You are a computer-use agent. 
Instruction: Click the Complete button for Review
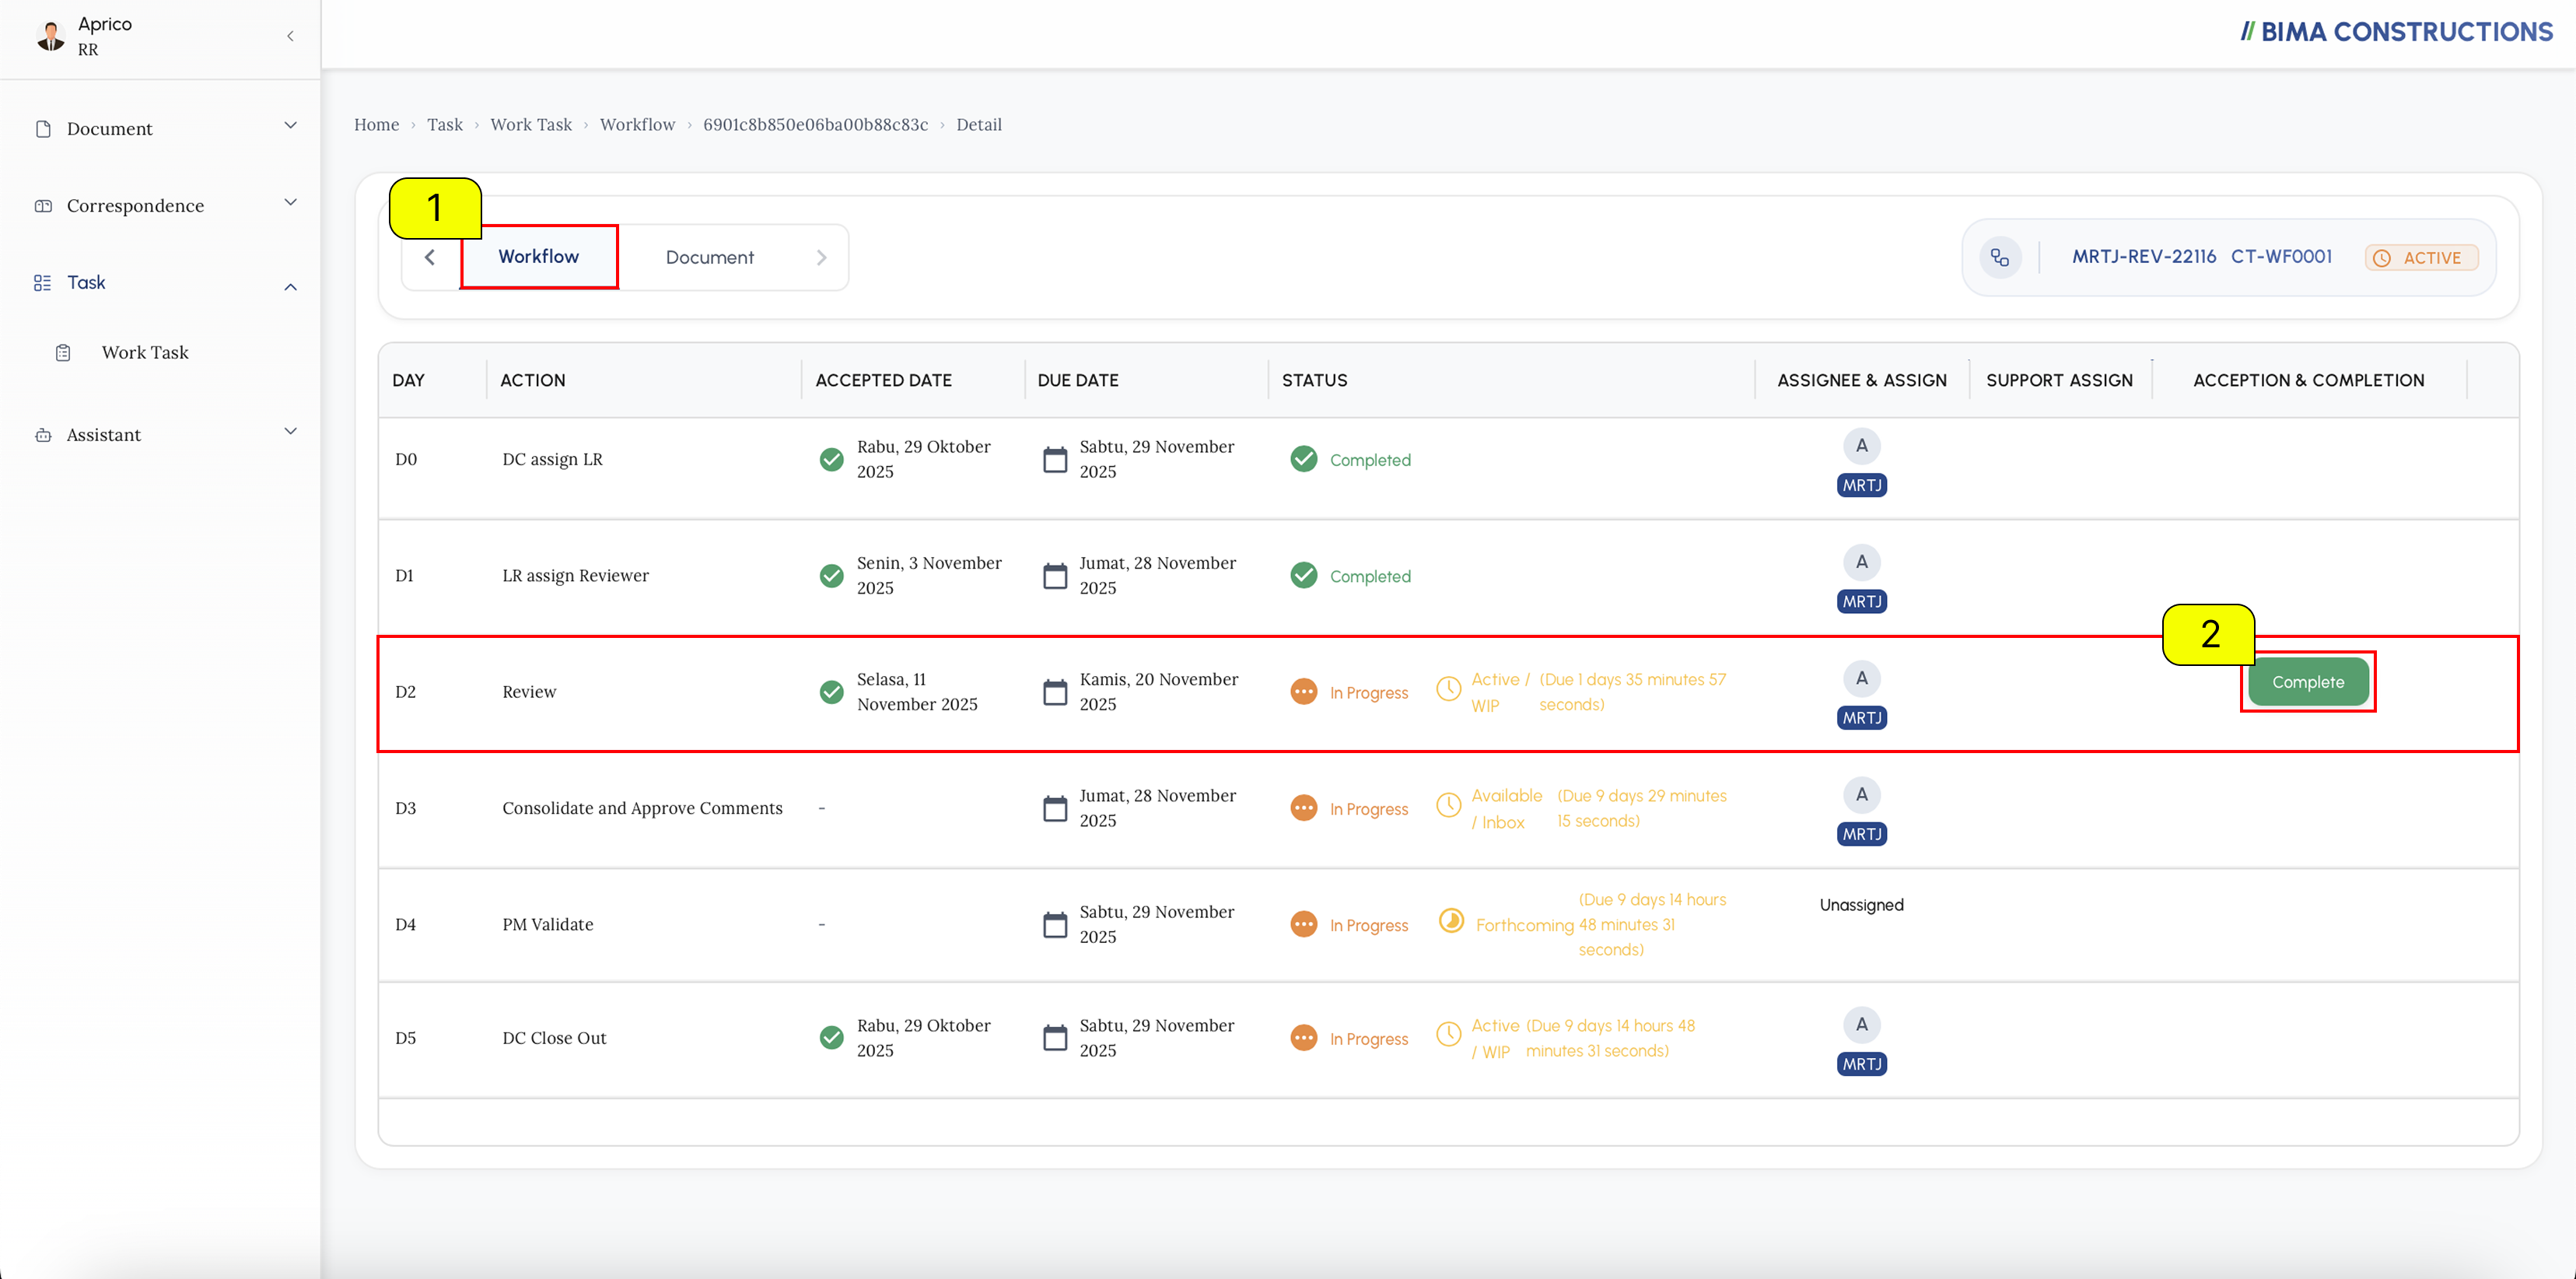[2308, 682]
